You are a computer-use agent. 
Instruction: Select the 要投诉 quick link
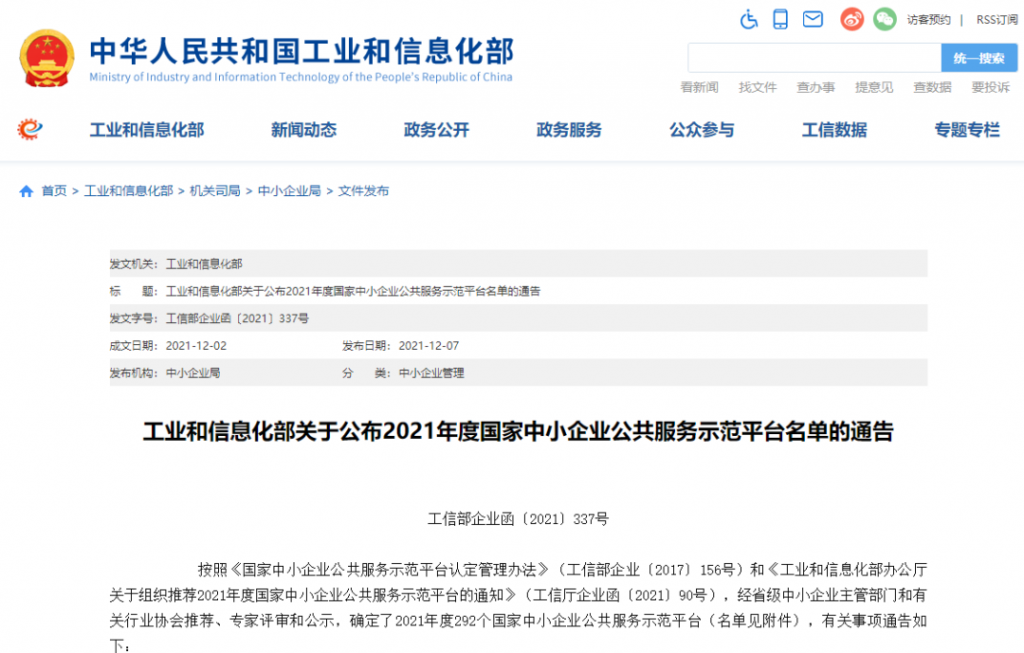990,88
